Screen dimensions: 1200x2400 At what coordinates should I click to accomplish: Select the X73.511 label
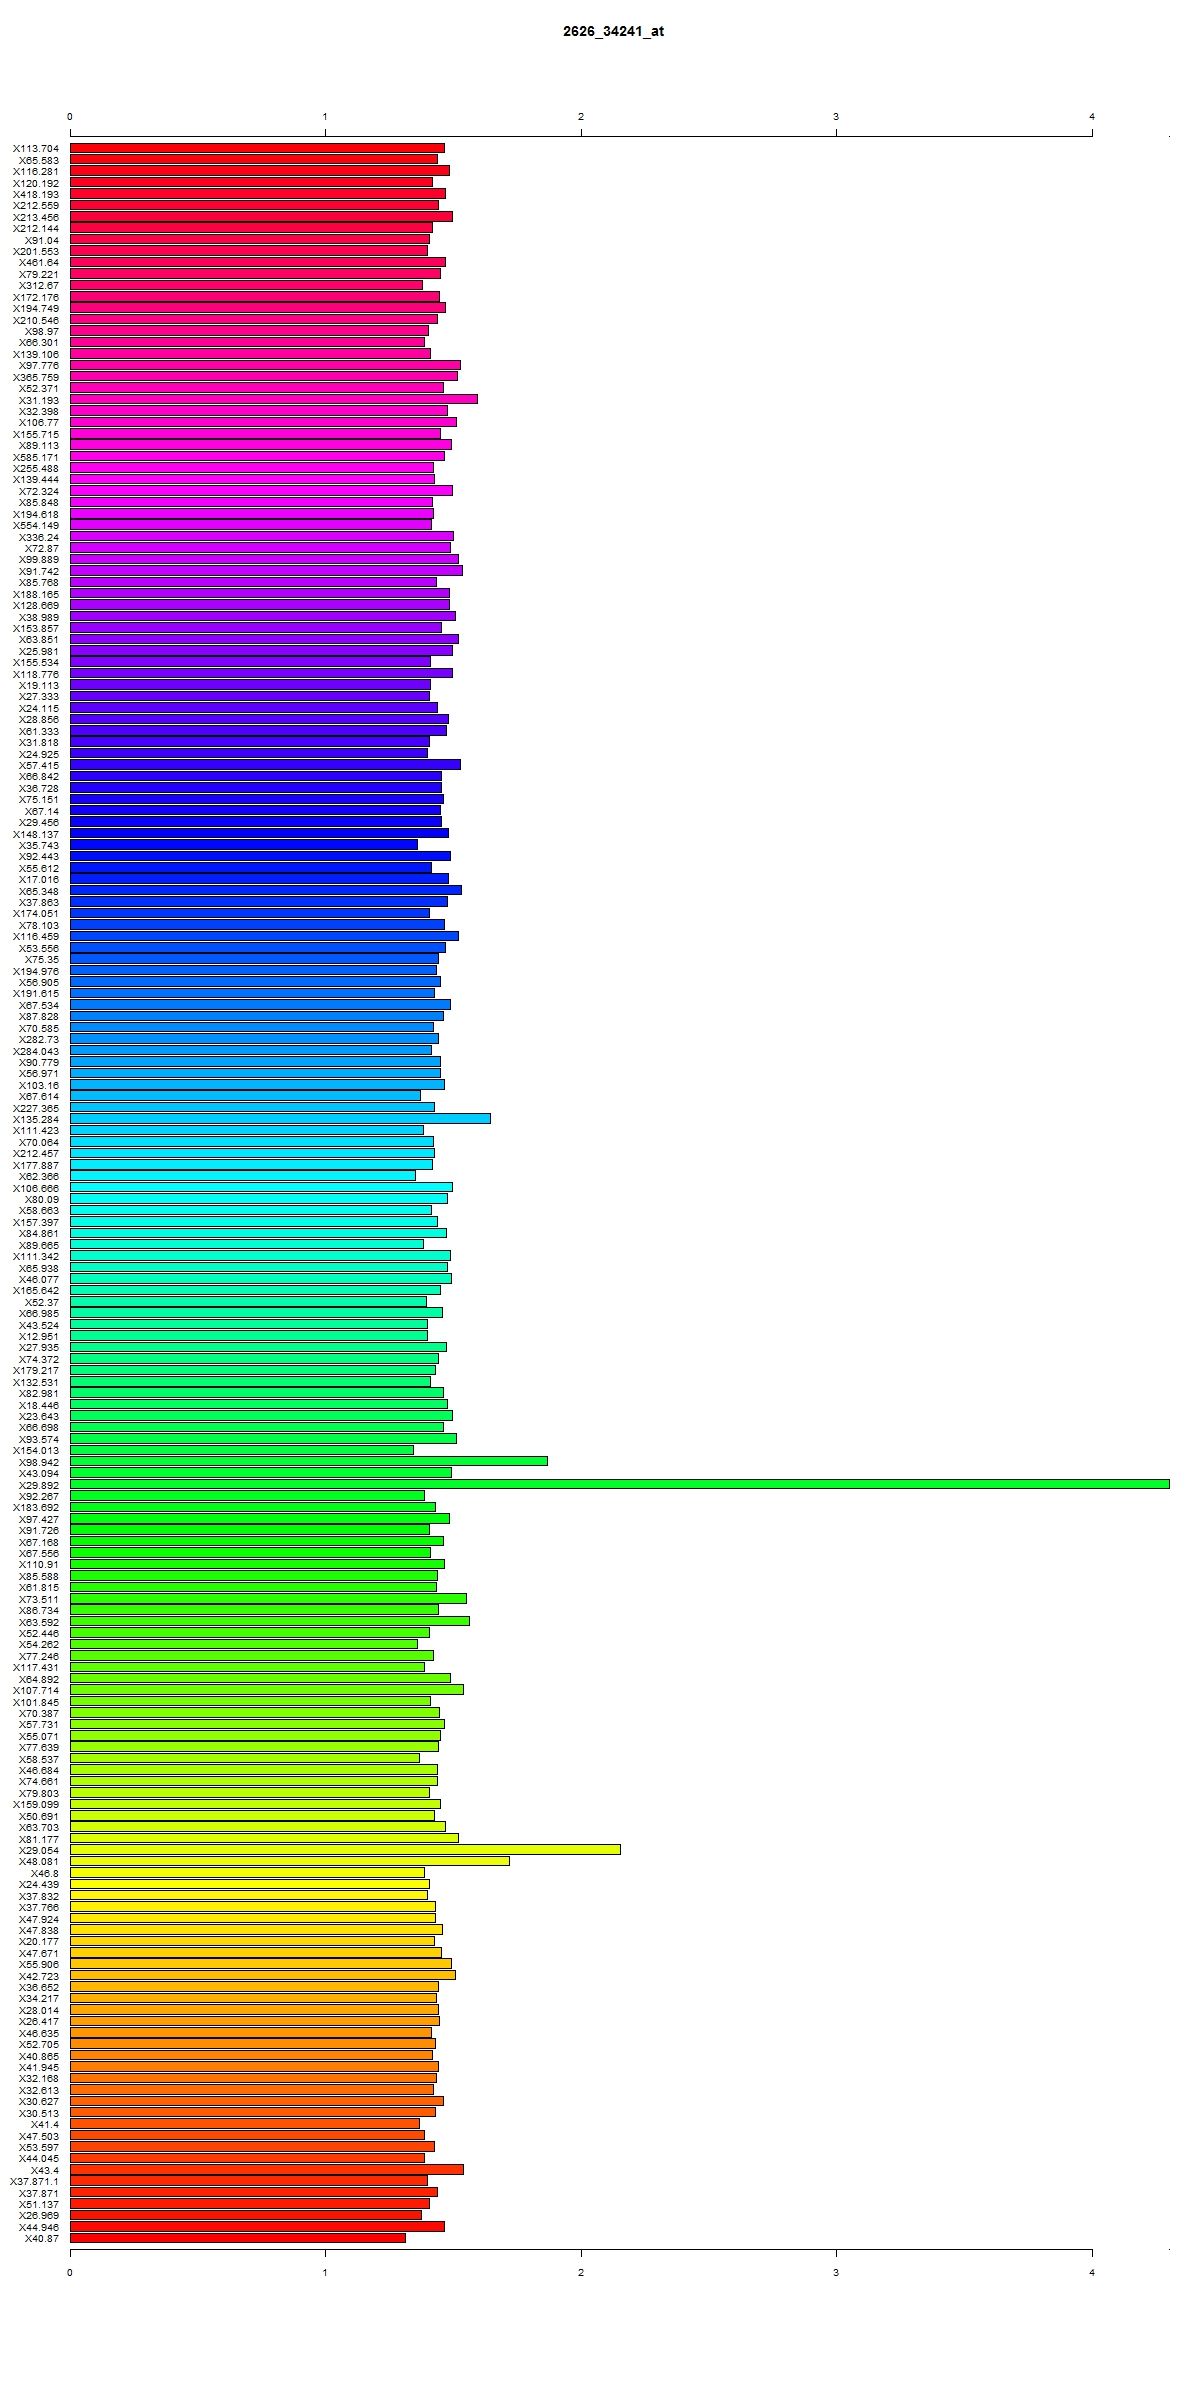tap(39, 1599)
